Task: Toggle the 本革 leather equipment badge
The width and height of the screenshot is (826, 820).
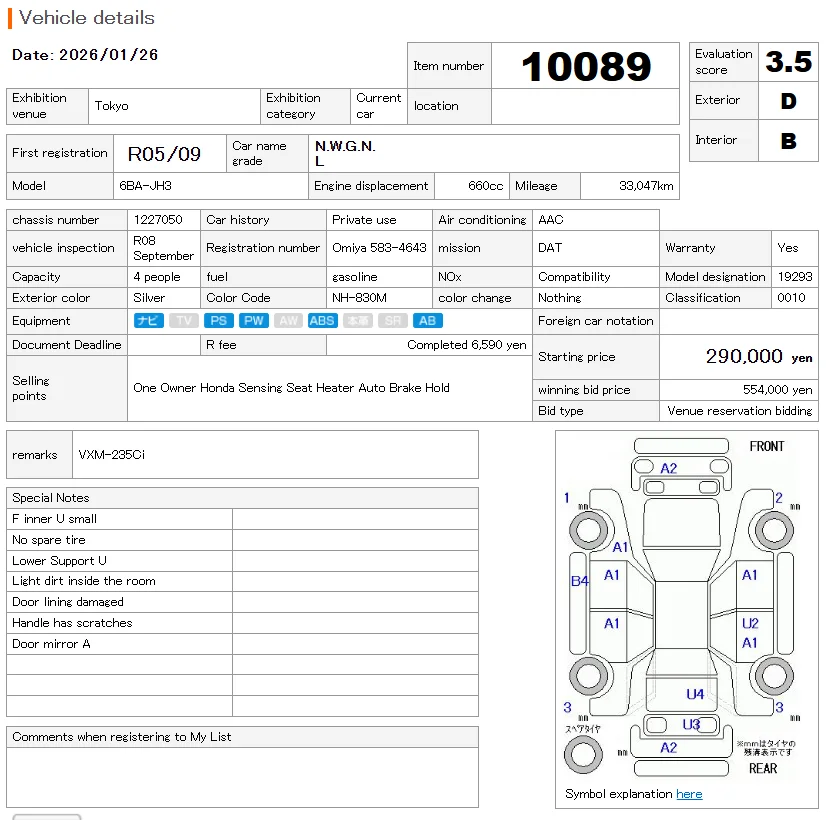Action: coord(357,320)
